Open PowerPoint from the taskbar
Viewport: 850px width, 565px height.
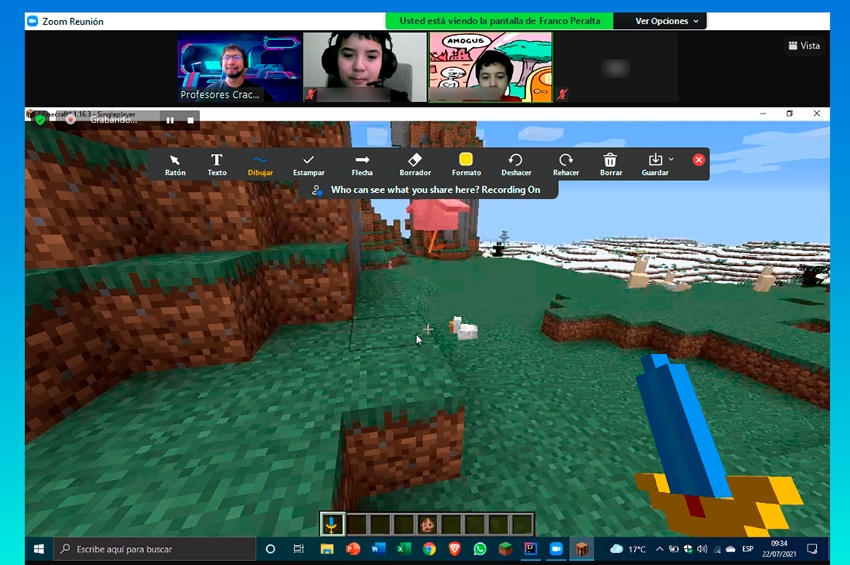coord(353,549)
